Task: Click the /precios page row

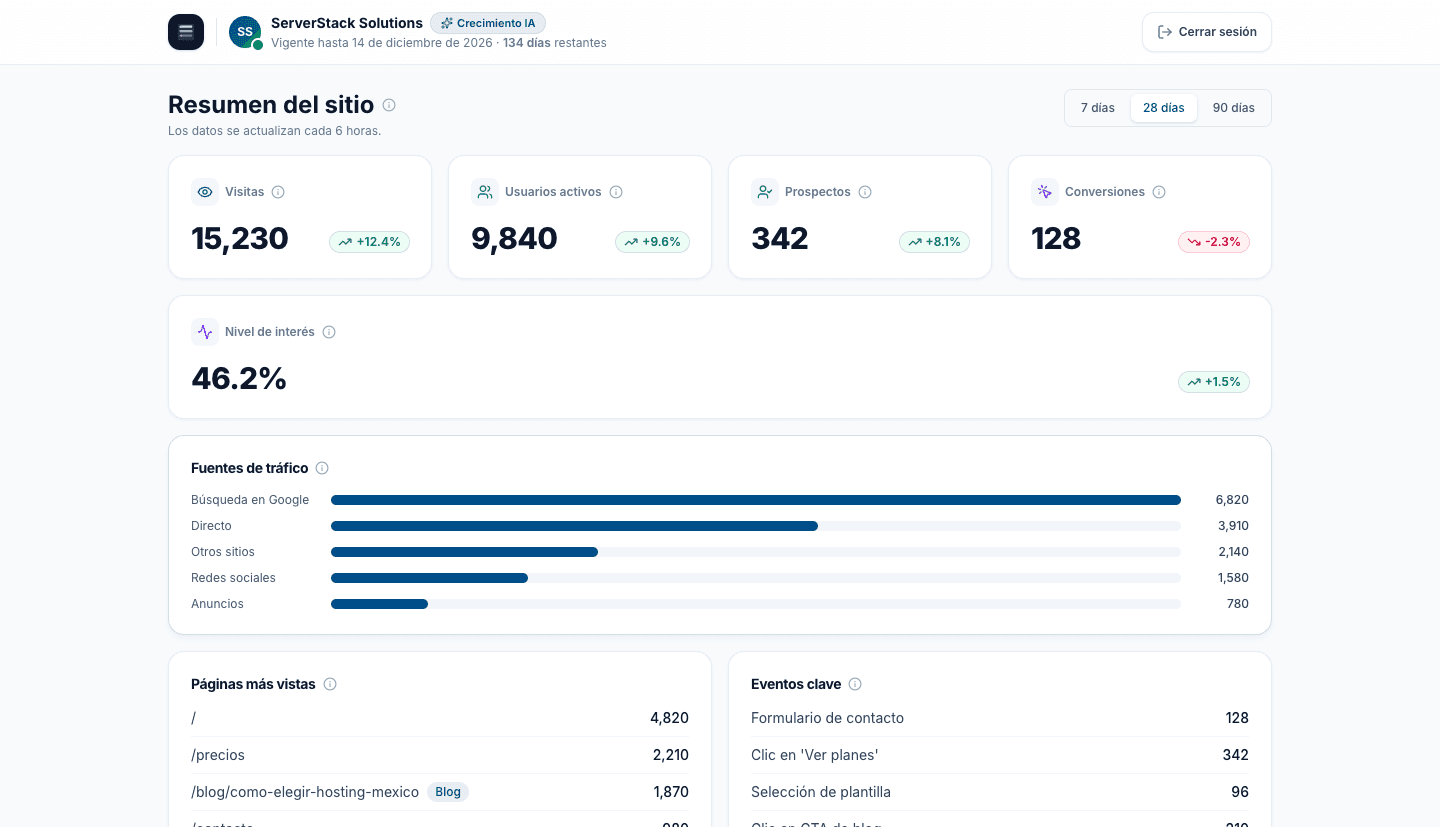Action: (440, 755)
